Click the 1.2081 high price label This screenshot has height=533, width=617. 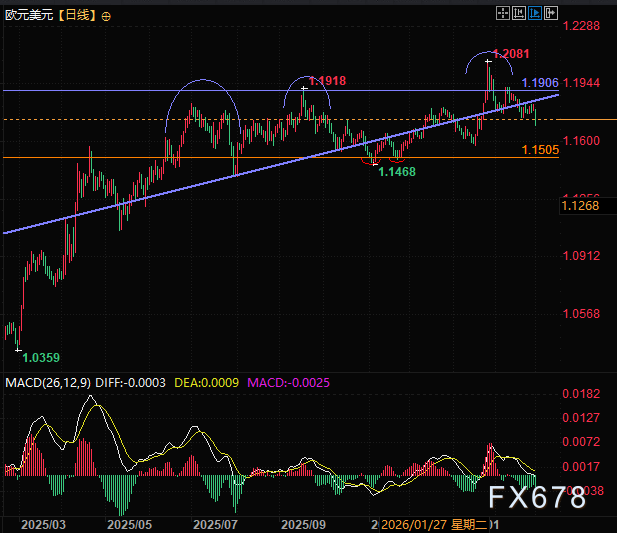tap(511, 54)
